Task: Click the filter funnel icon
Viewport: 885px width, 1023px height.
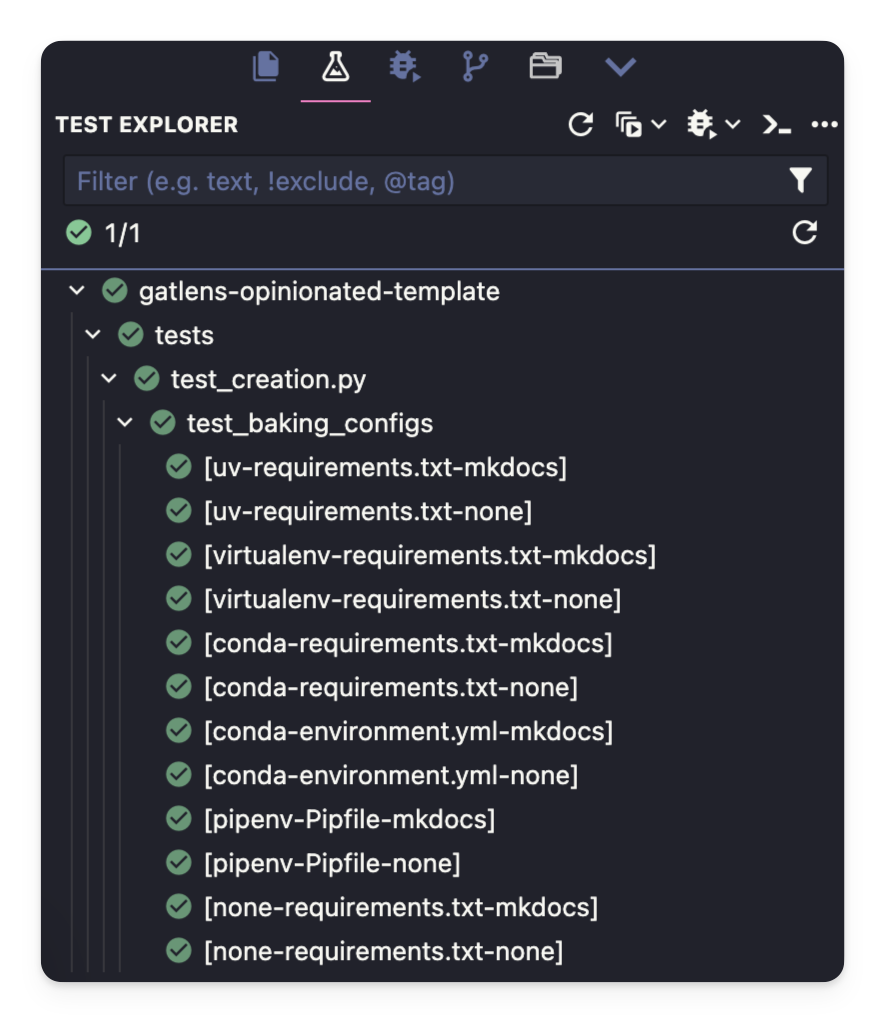Action: point(800,180)
